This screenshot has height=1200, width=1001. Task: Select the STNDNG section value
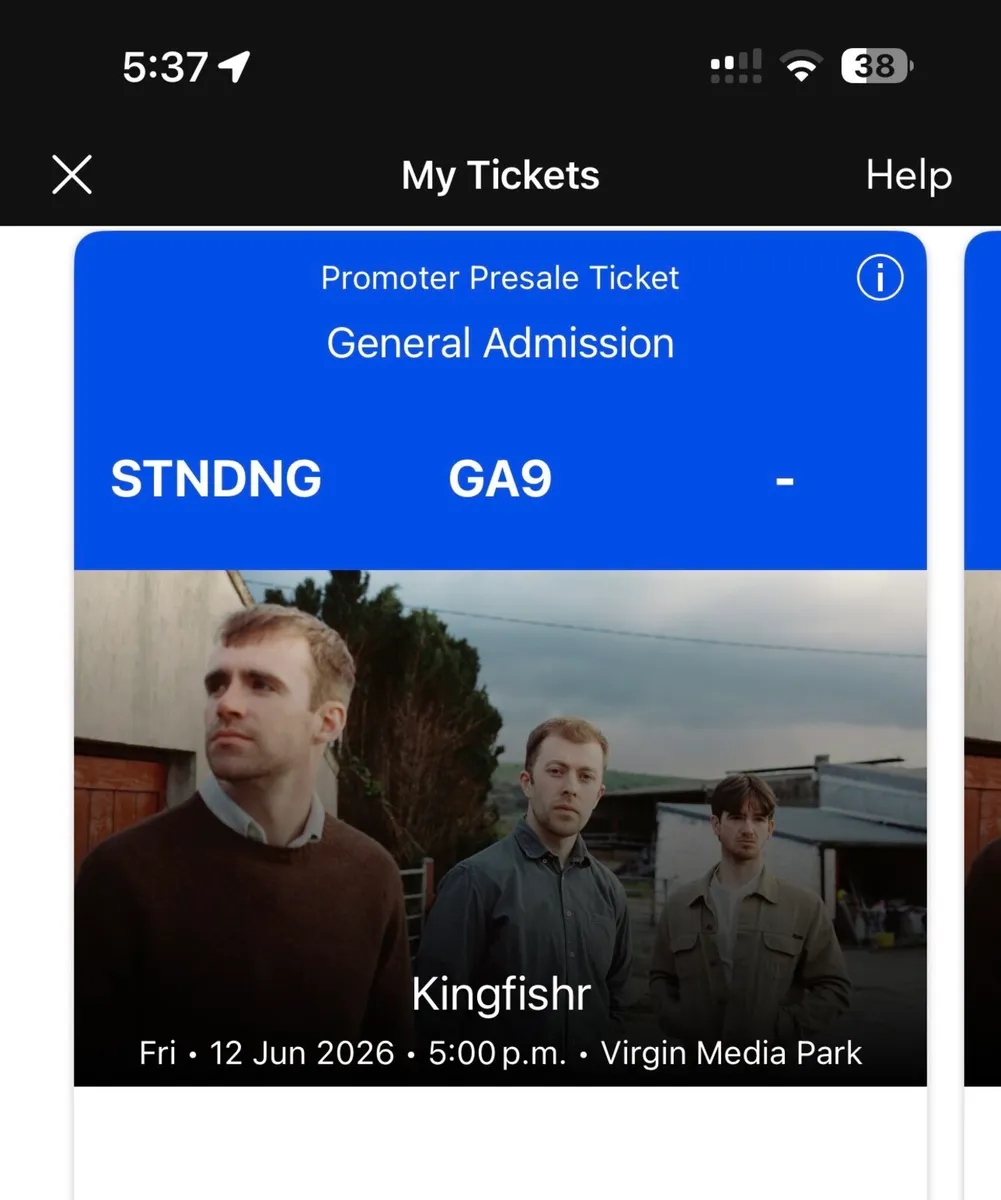pos(216,479)
